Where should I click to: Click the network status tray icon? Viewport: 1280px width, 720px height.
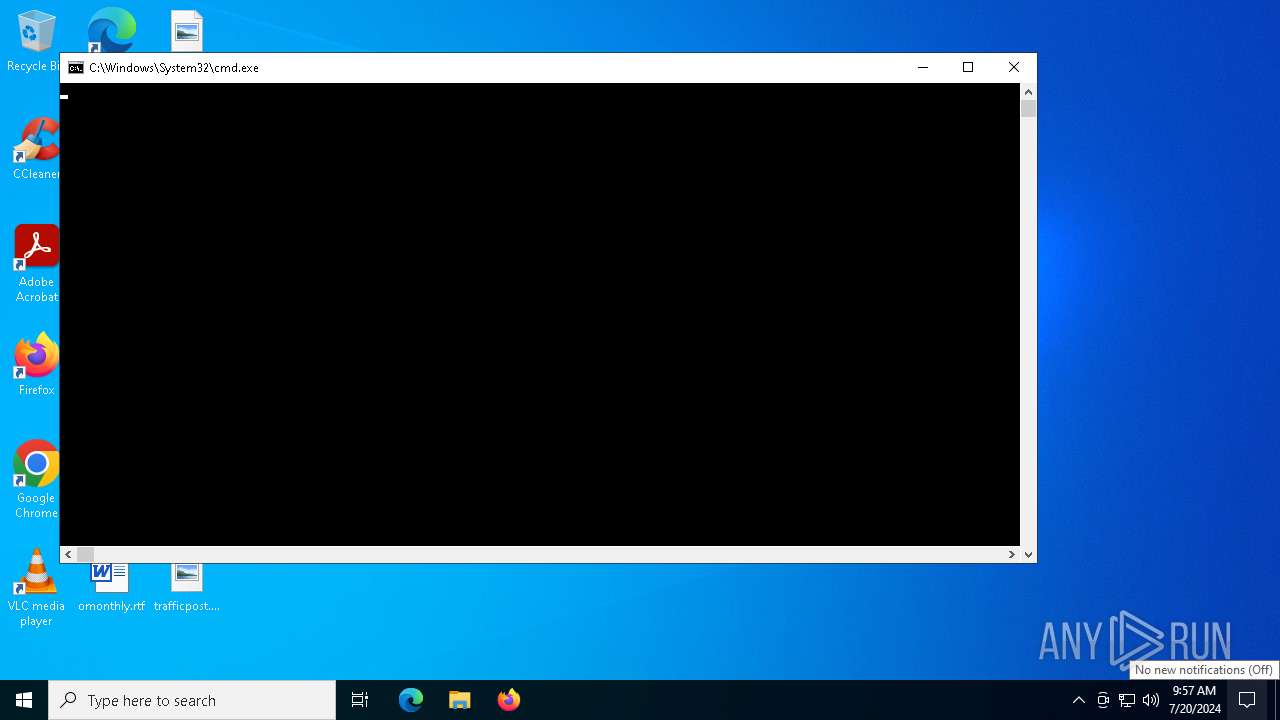pos(1127,700)
